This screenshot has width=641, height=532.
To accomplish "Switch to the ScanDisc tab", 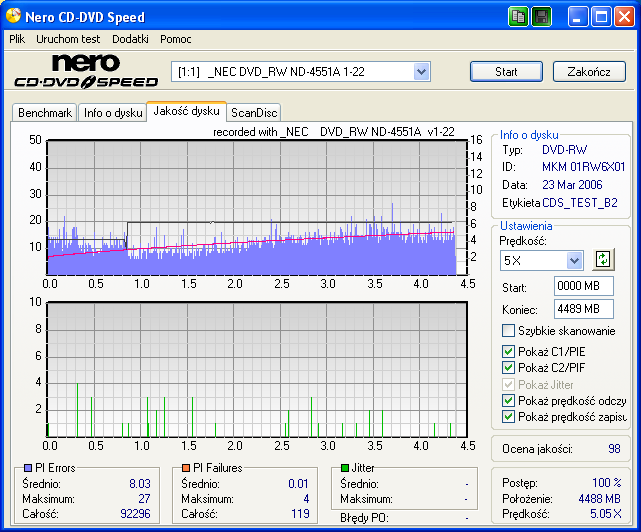I will [254, 113].
